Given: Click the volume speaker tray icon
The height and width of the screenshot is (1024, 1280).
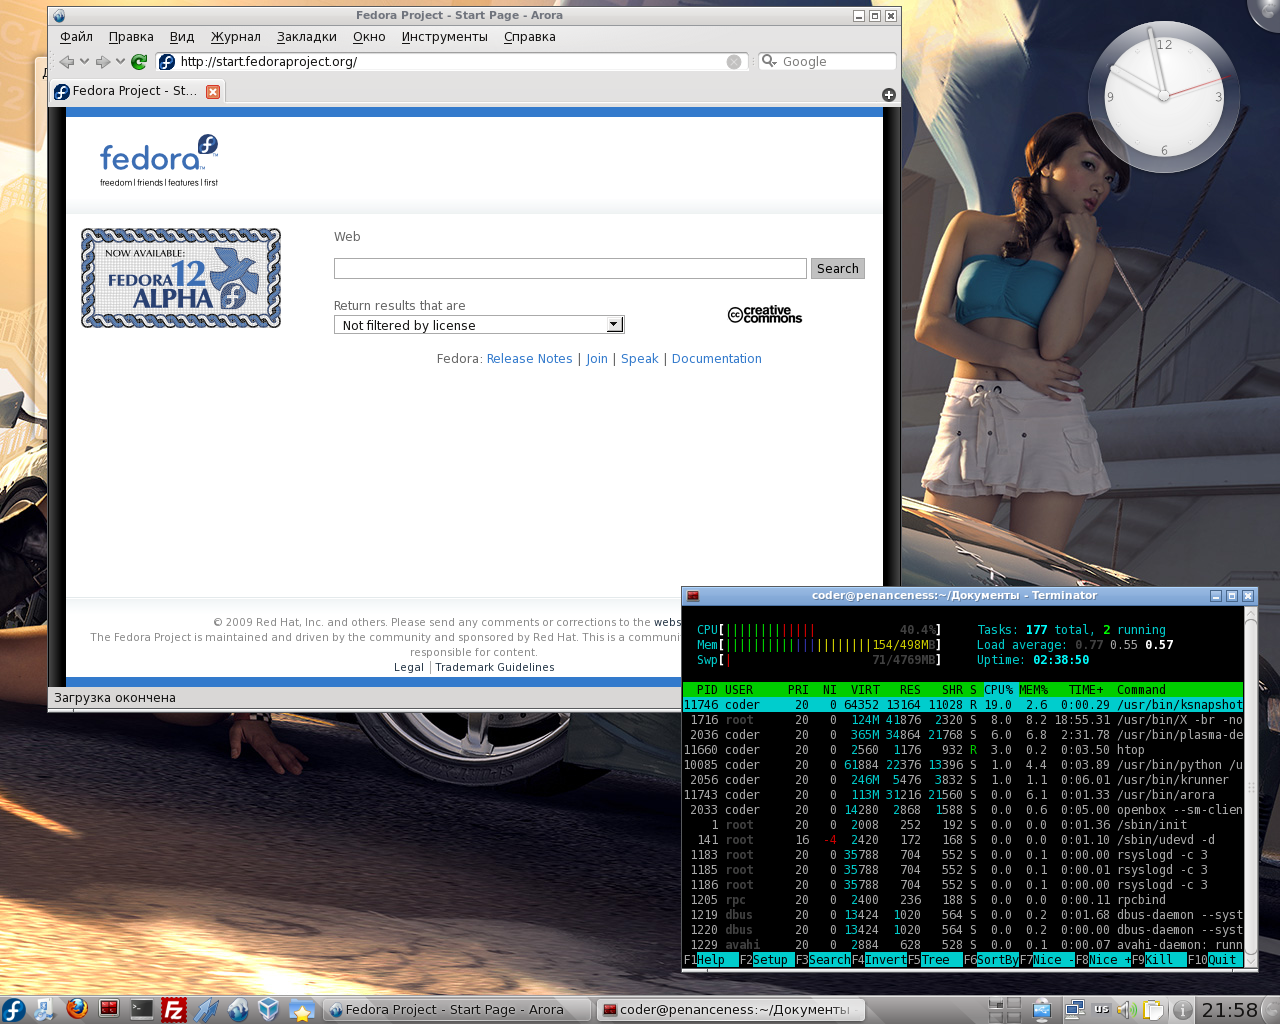Looking at the screenshot, I should 1126,1010.
